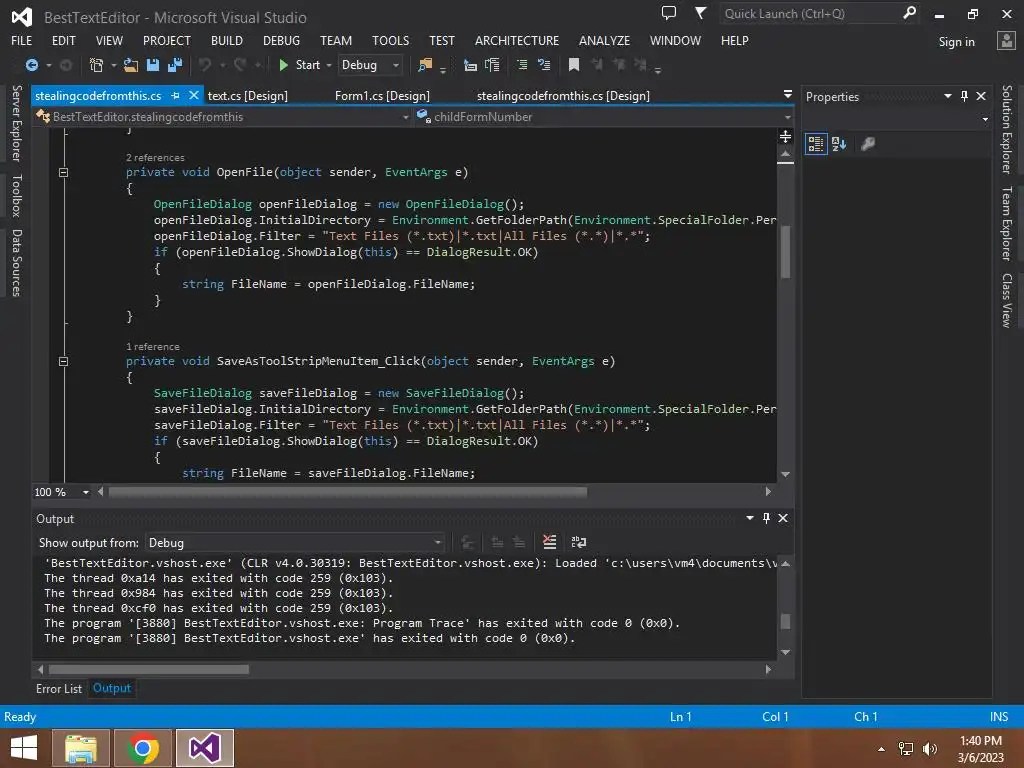Toggle pin on stealingcodefromthis.cs tab
The height and width of the screenshot is (768, 1024).
175,95
